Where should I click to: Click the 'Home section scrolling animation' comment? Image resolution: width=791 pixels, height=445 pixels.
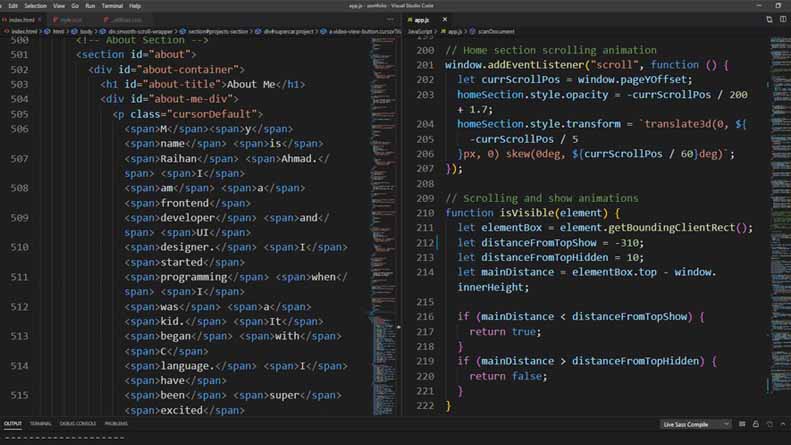tap(551, 50)
